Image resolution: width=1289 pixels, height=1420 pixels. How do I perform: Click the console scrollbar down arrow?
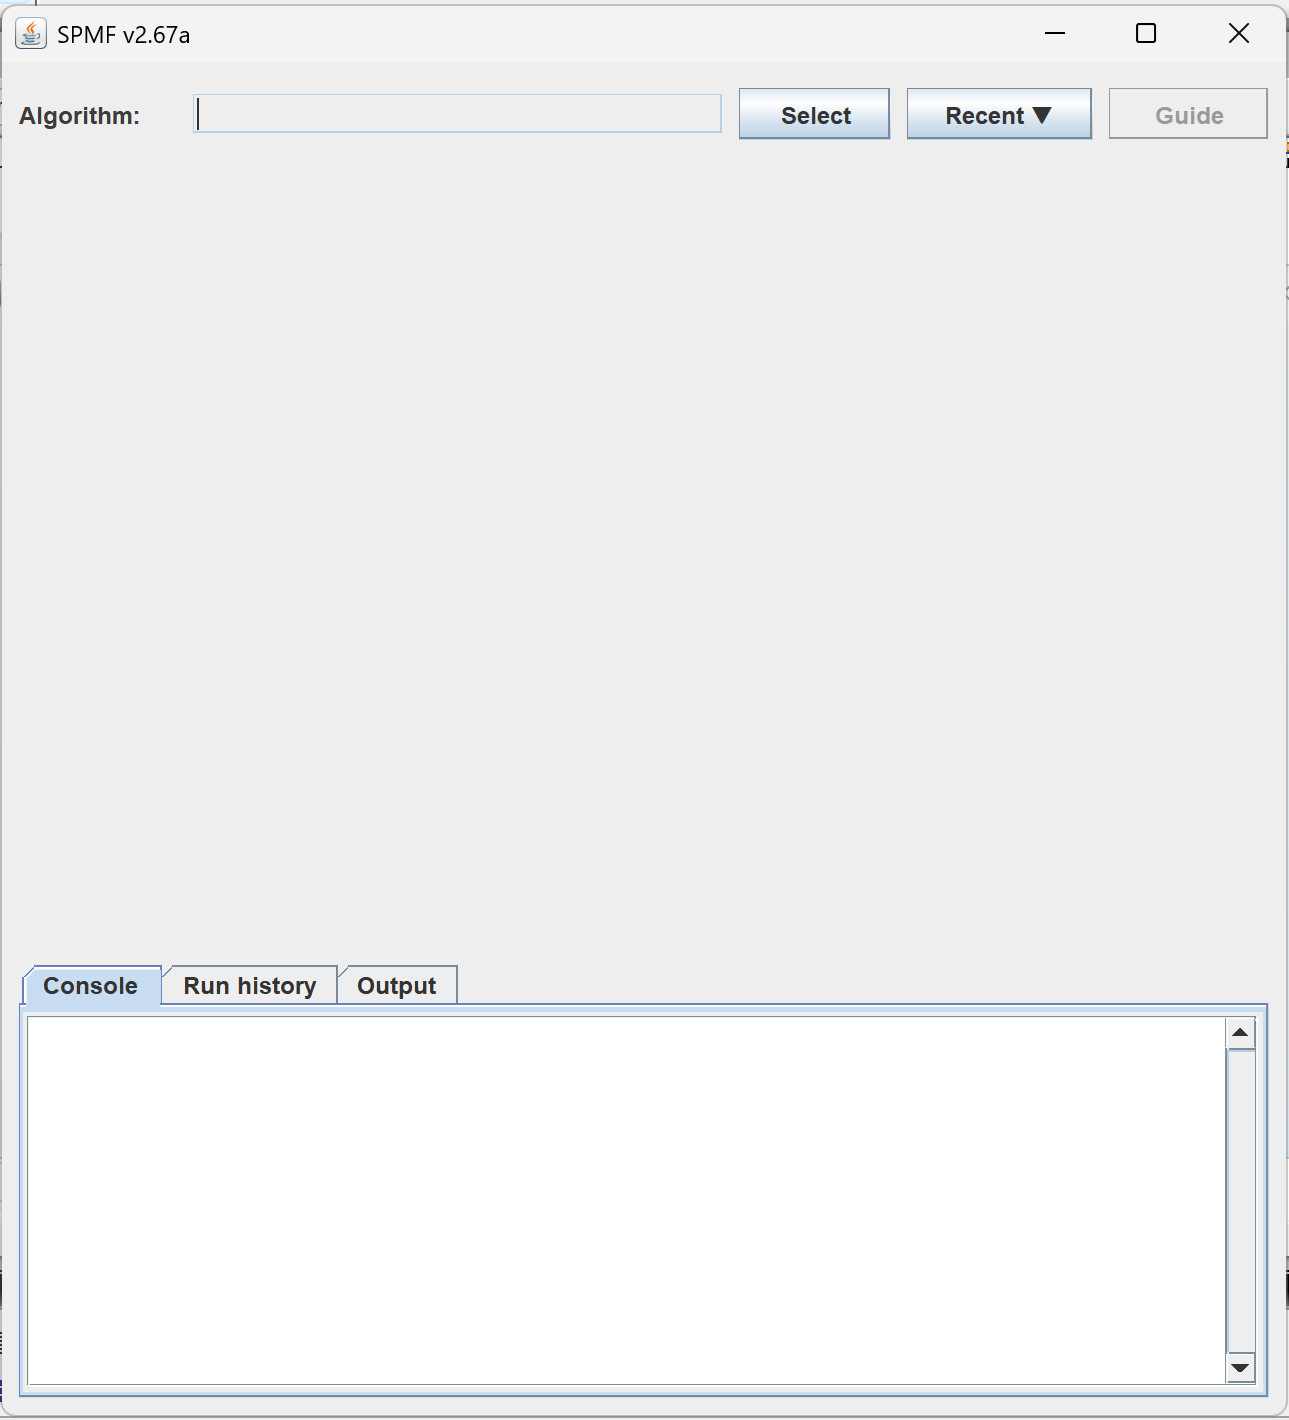(1240, 1368)
